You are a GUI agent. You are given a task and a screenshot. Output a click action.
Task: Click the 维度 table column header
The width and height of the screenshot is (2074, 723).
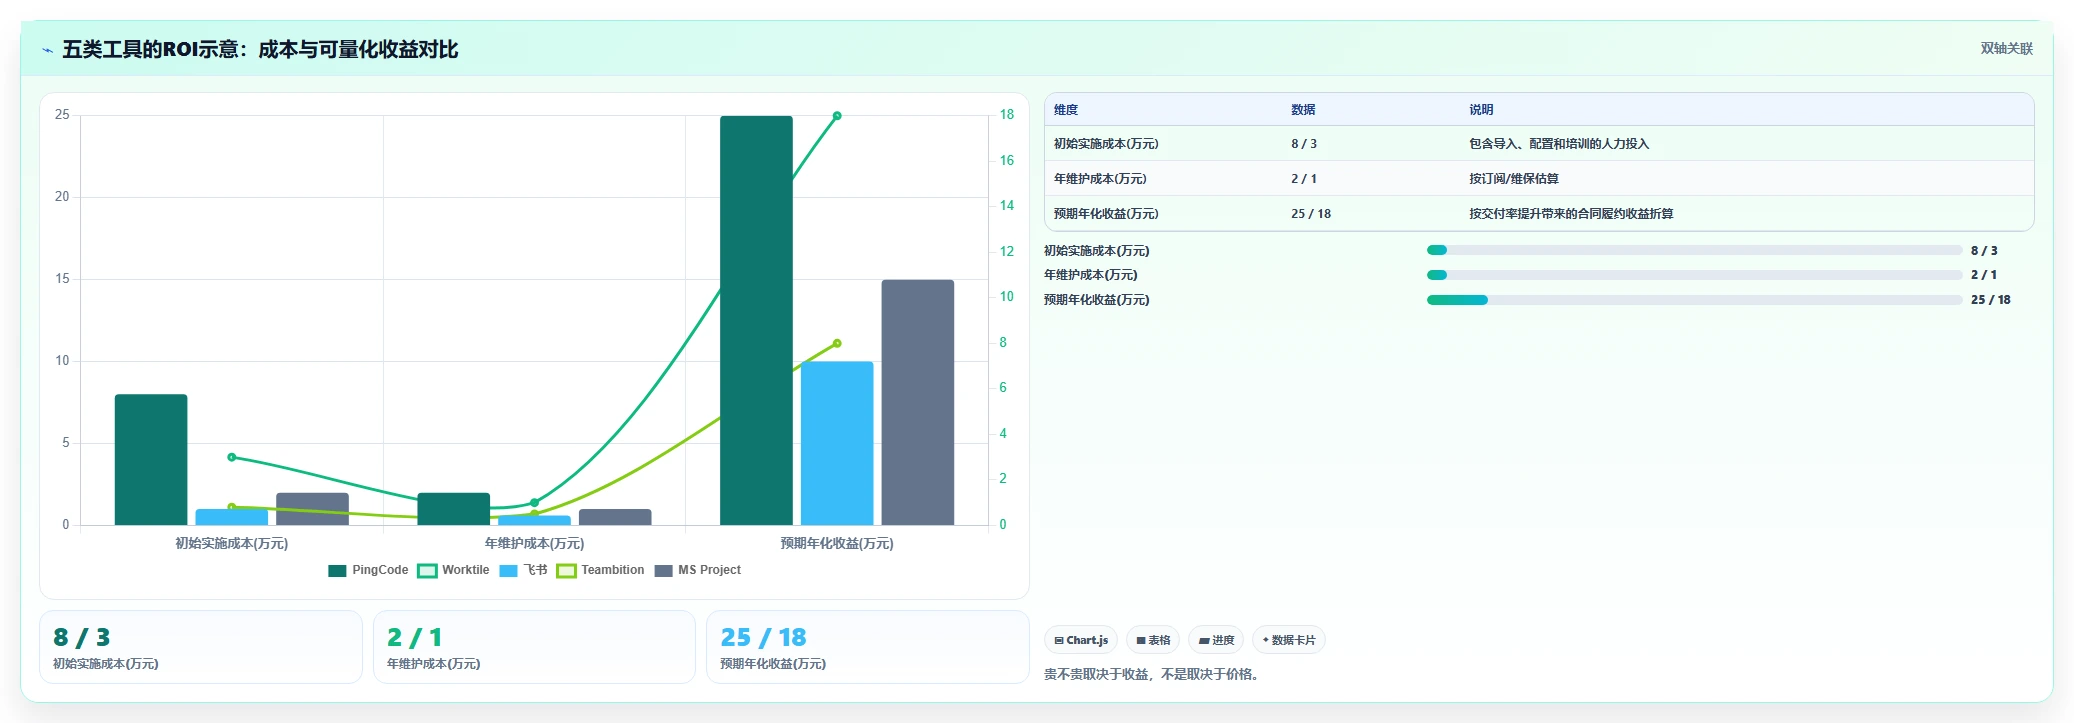tap(1066, 110)
